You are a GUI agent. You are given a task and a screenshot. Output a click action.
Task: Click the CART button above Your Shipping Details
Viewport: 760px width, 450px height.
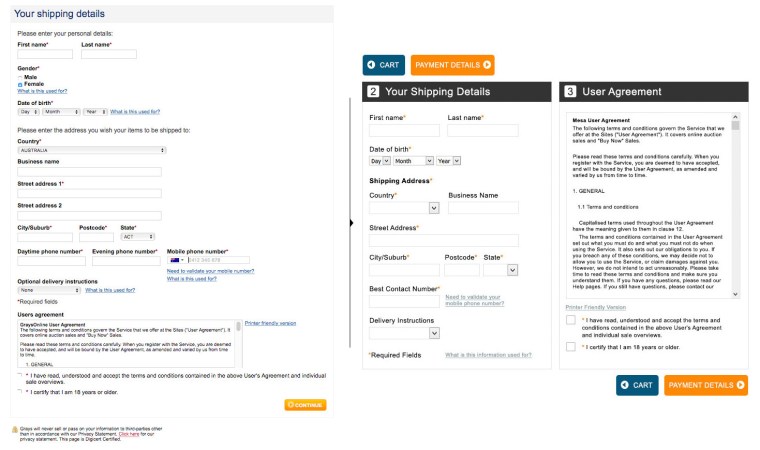point(383,65)
